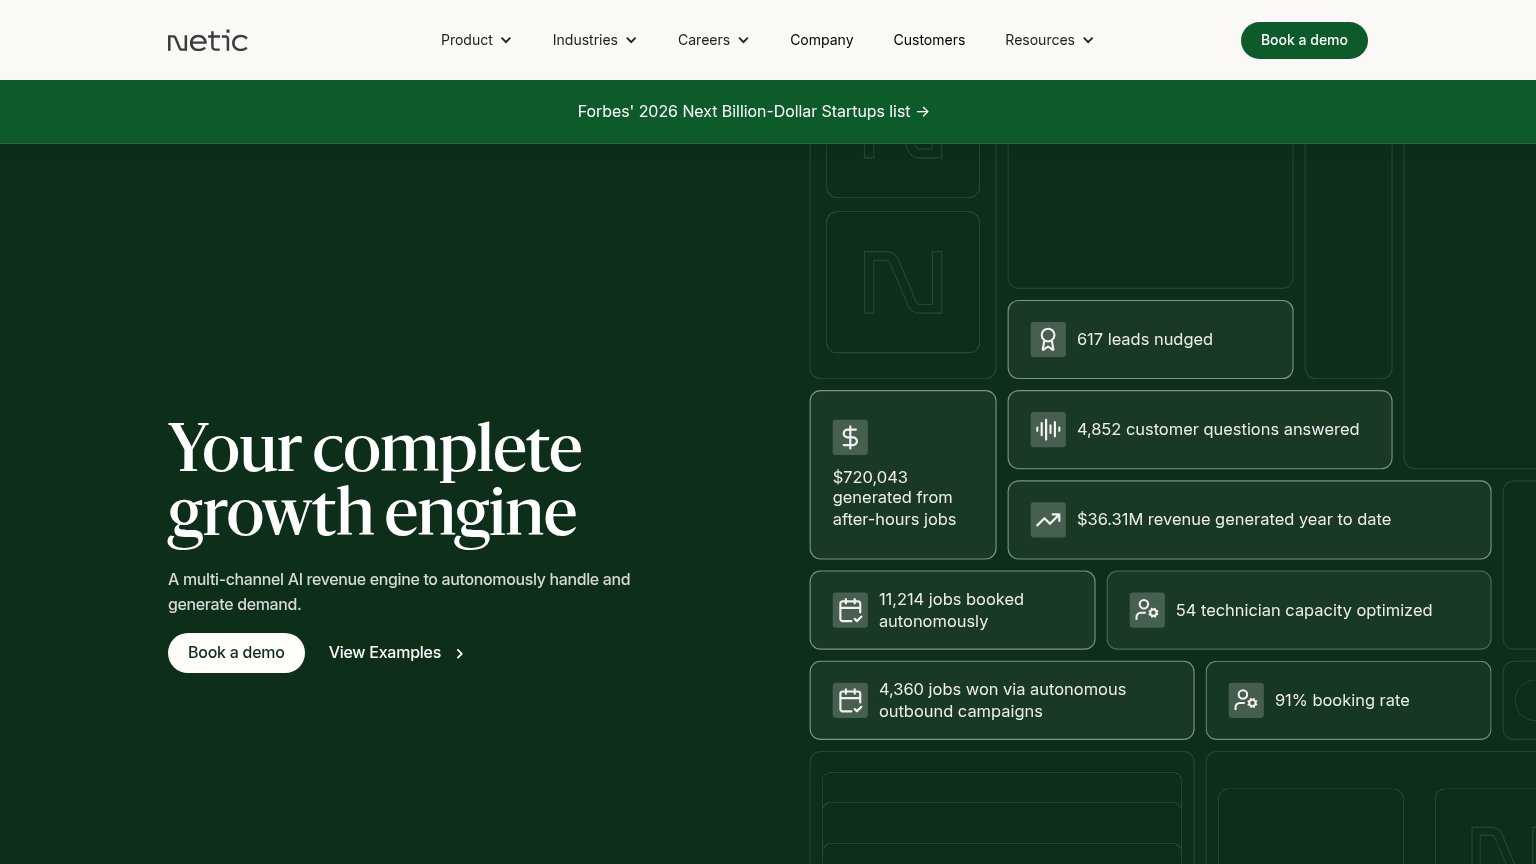Viewport: 1536px width, 864px height.
Task: Click the "$36.31M revenue generated year to date" text
Action: [1234, 520]
